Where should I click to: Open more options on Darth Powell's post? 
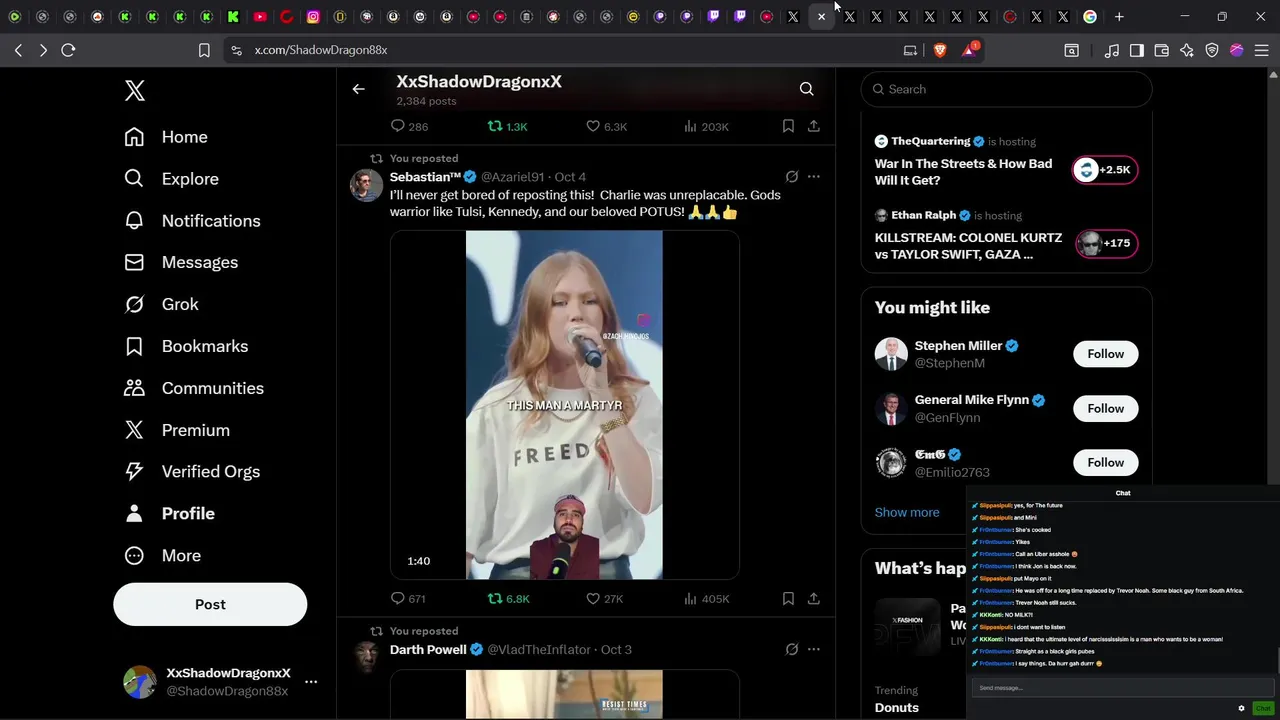point(814,649)
